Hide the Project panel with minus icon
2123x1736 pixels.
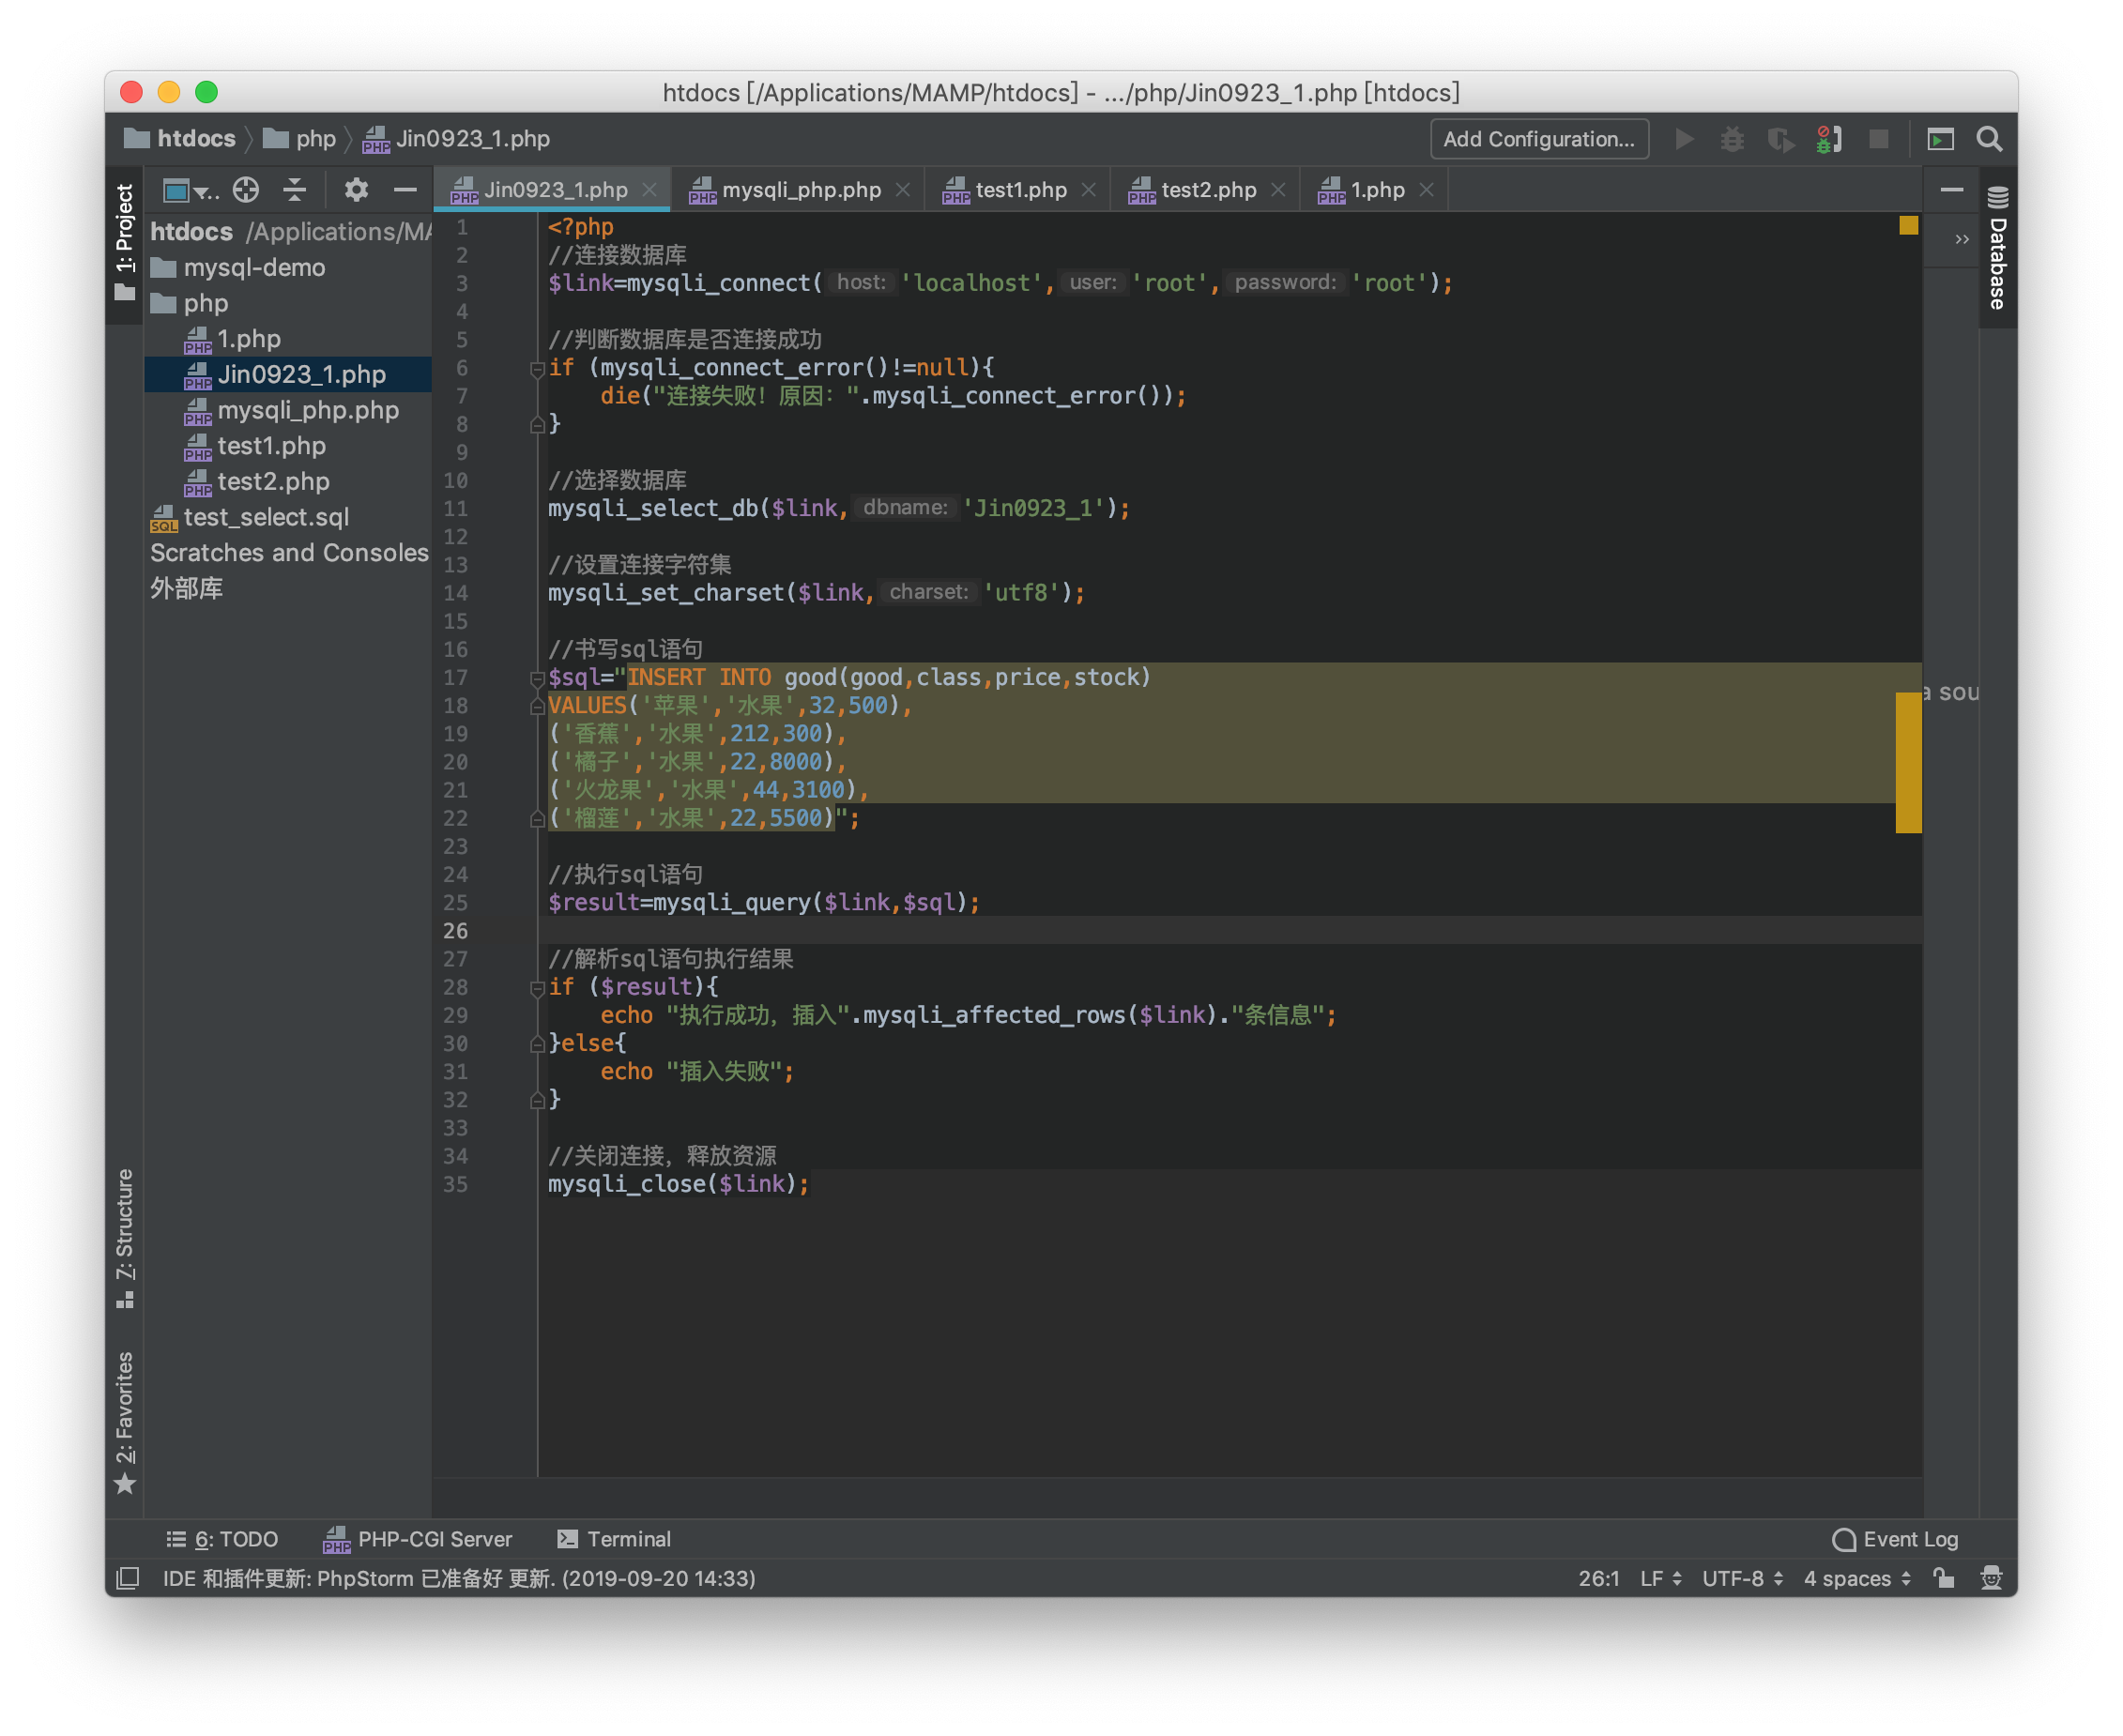coord(405,189)
